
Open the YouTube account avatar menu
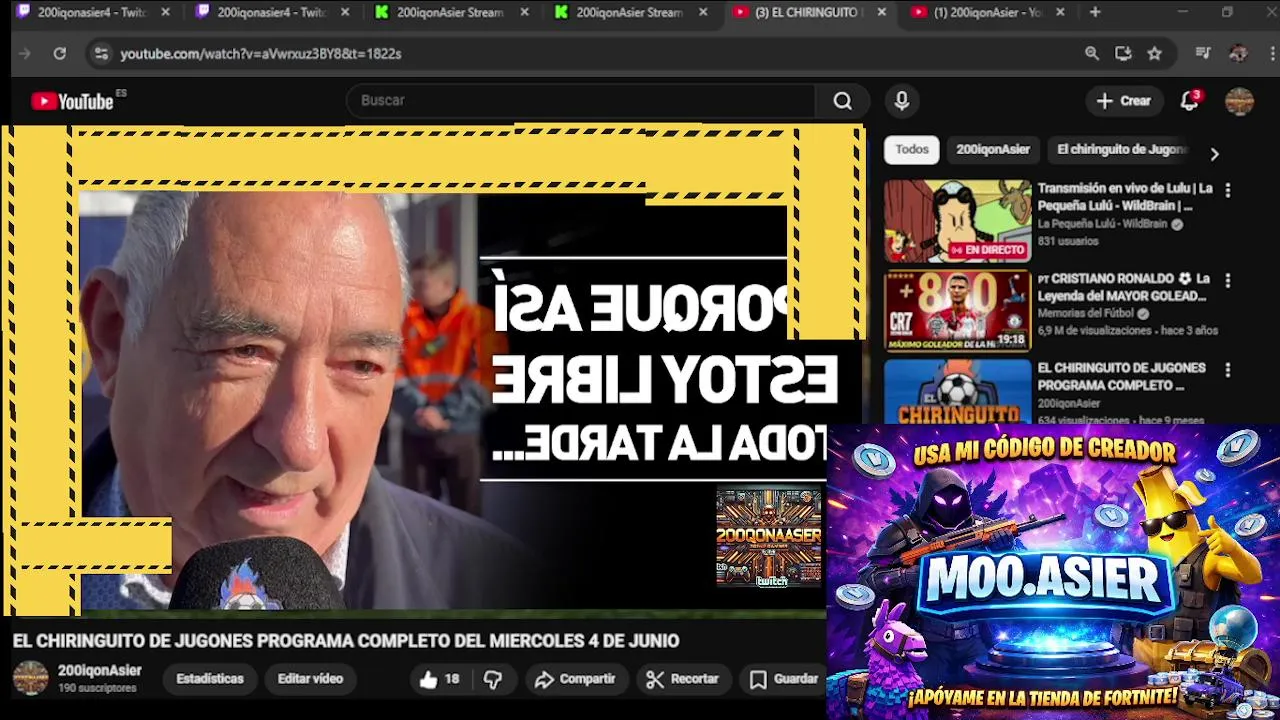coord(1239,101)
